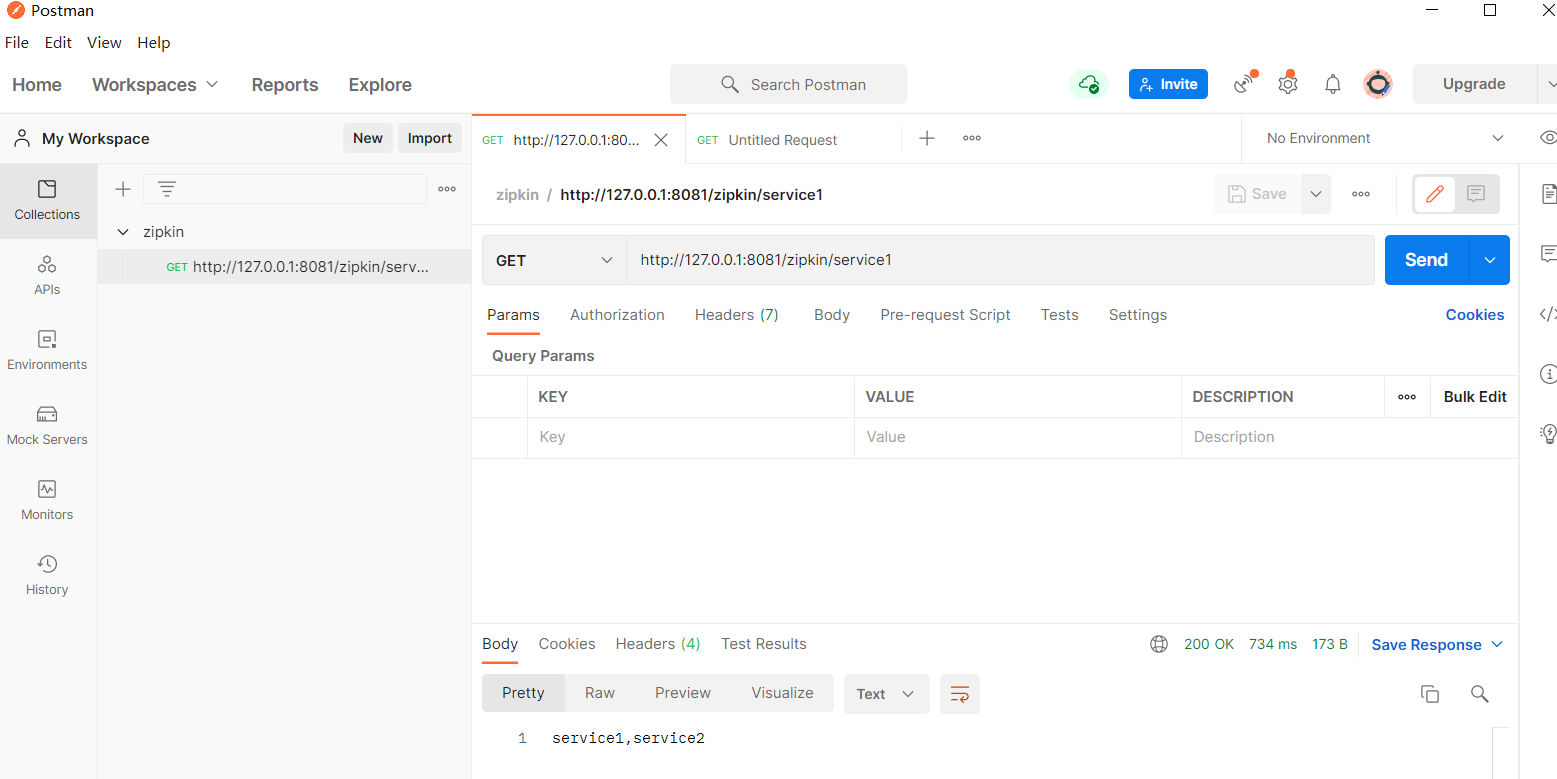This screenshot has width=1557, height=779.
Task: Collapse the zipkin collection
Action: pyautogui.click(x=123, y=232)
